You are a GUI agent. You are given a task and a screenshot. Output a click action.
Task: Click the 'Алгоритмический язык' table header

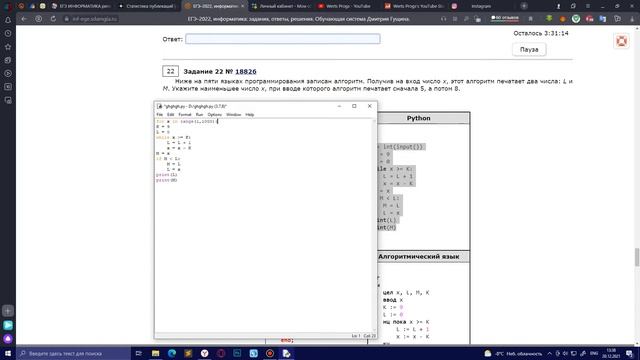tap(418, 257)
